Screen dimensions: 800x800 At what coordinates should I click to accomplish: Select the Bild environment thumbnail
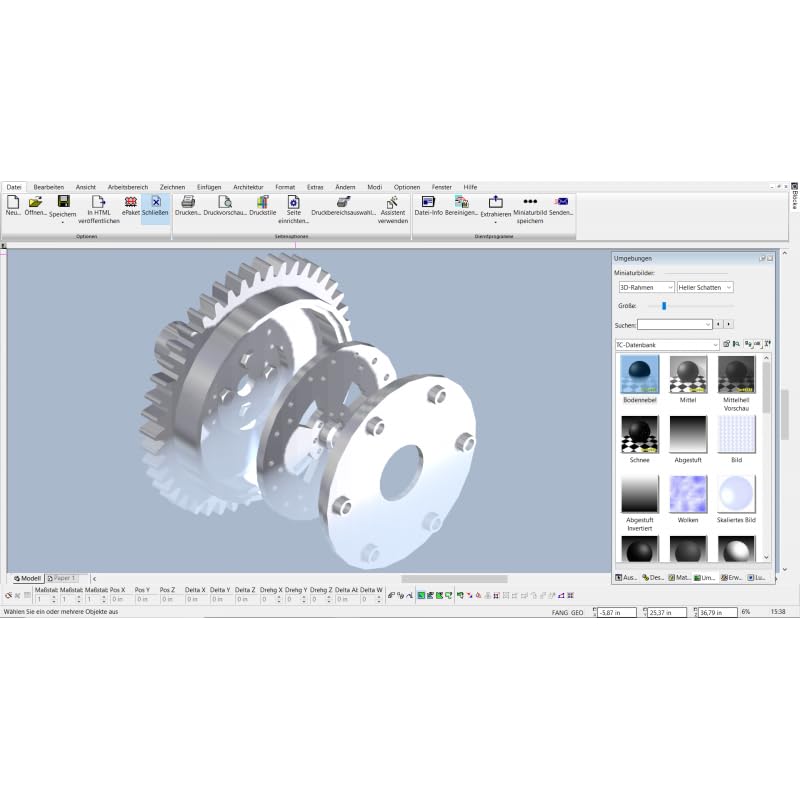(736, 434)
